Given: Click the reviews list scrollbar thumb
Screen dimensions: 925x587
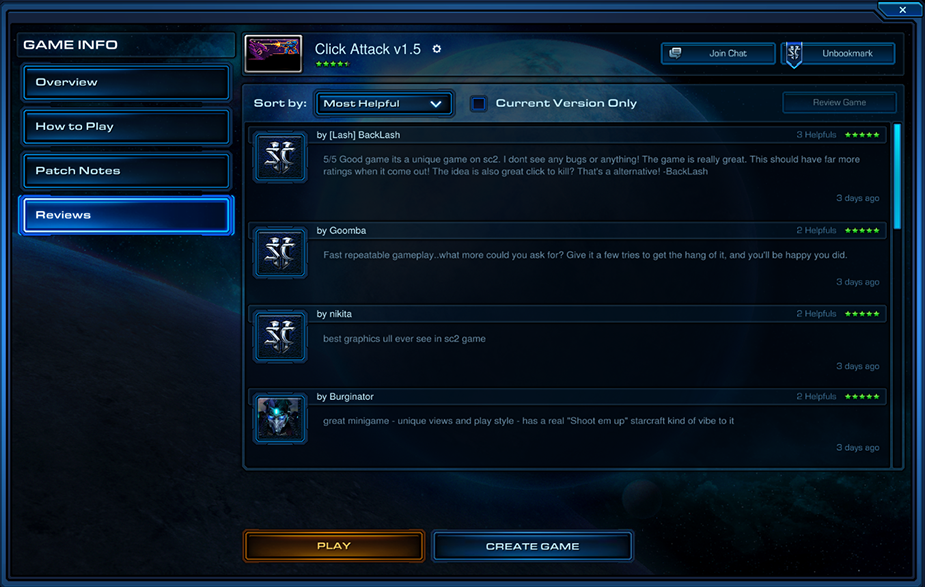Looking at the screenshot, I should pyautogui.click(x=897, y=176).
